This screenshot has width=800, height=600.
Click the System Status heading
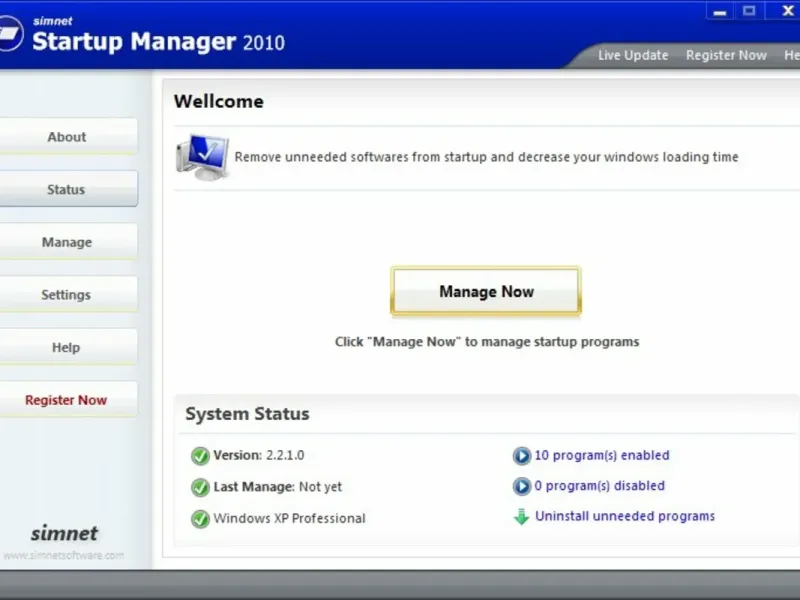coord(247,414)
